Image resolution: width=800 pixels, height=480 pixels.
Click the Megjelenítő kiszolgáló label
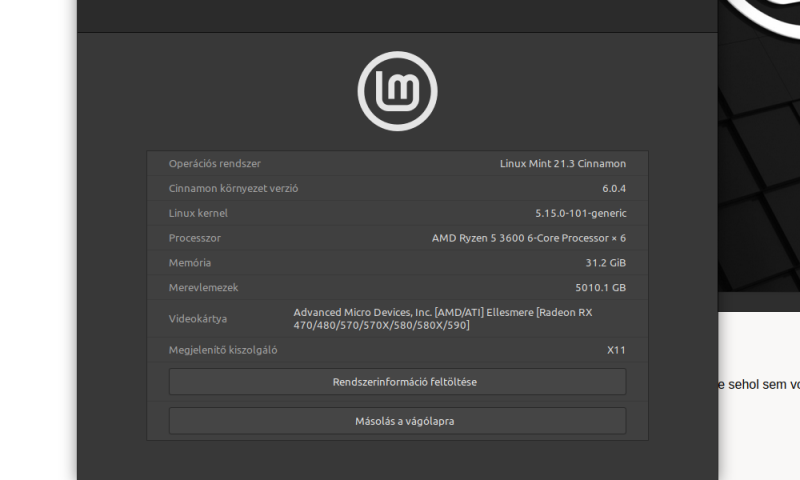tap(223, 350)
